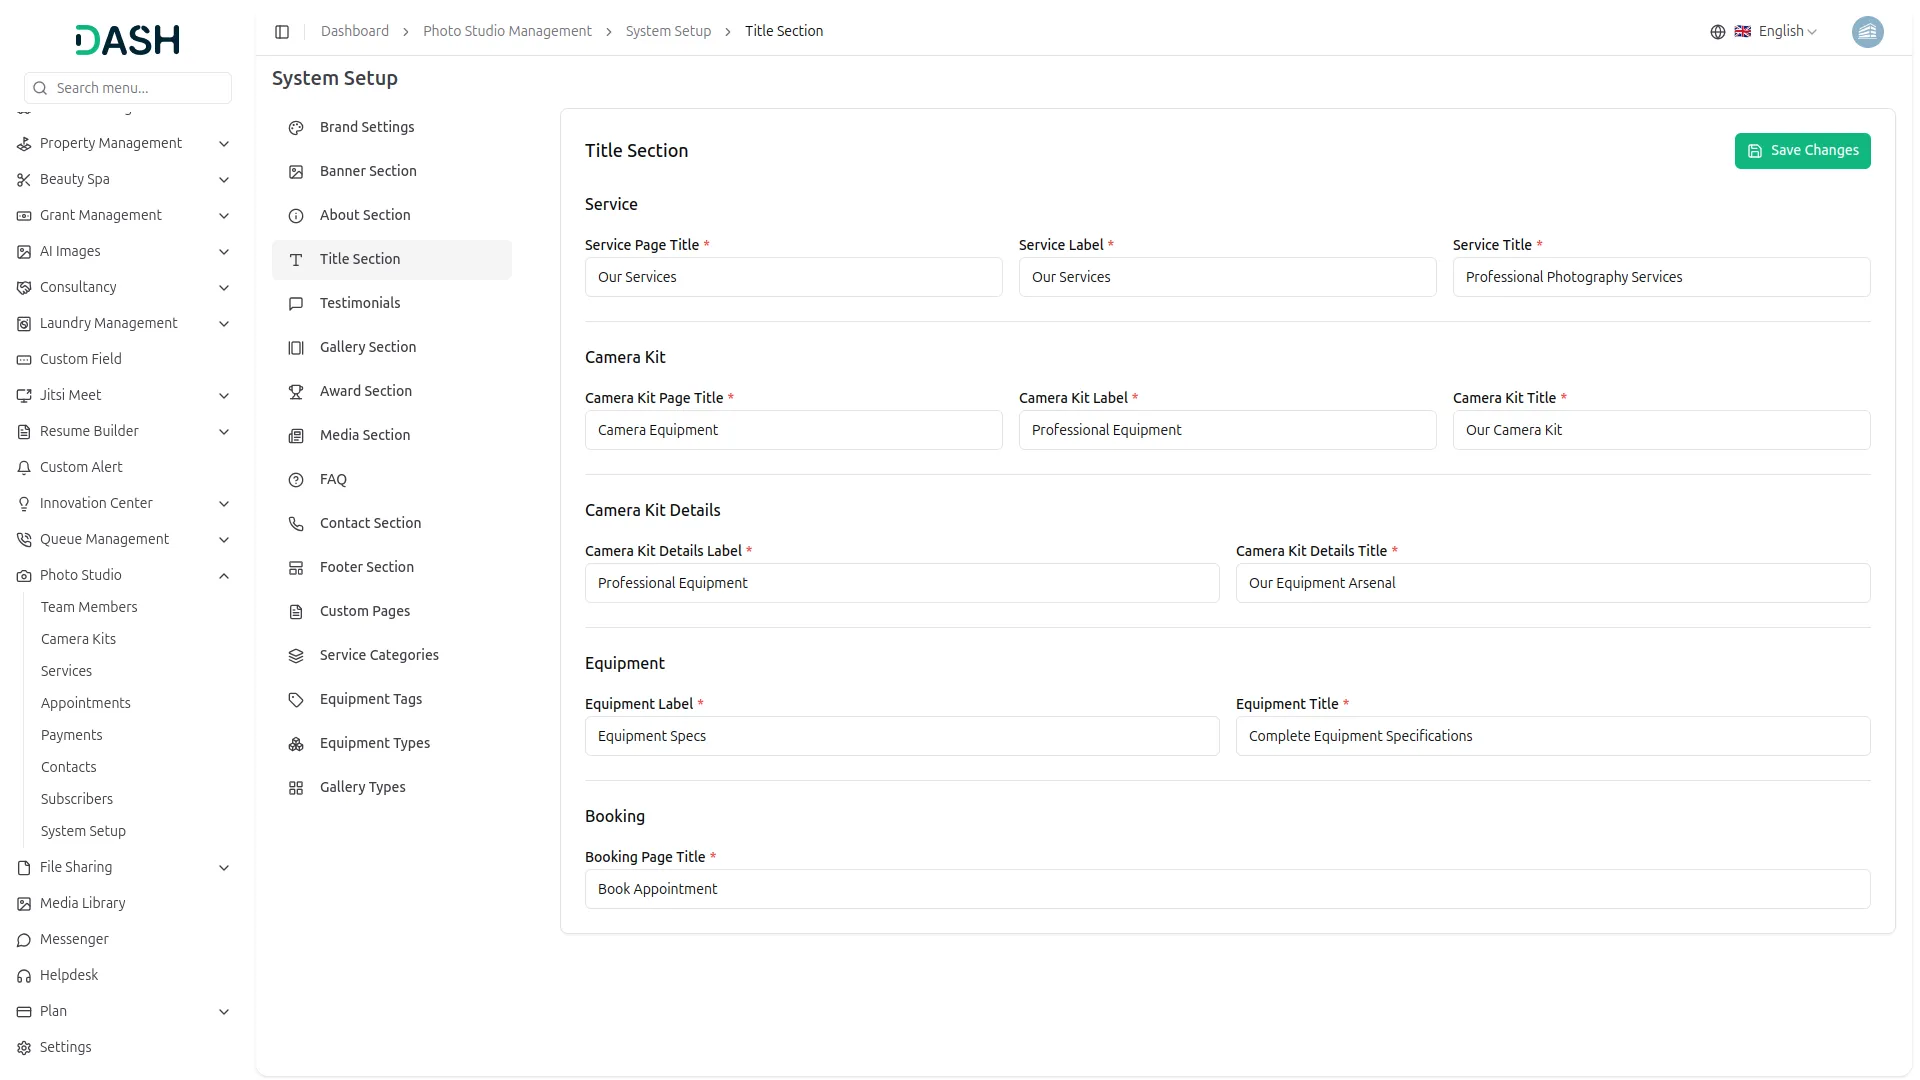This screenshot has height=1080, width=1920.
Task: Click the Booking Page Title input field
Action: pyautogui.click(x=1226, y=888)
